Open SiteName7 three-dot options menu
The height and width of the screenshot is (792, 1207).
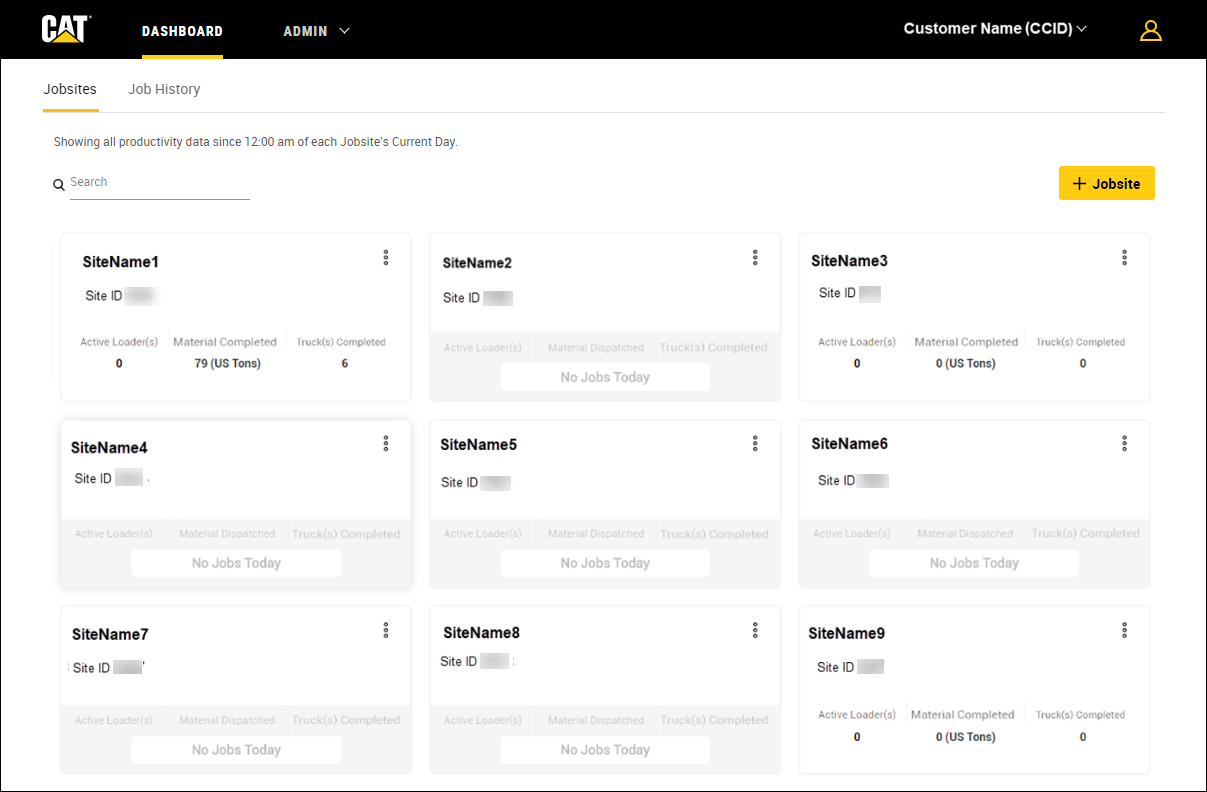(386, 630)
